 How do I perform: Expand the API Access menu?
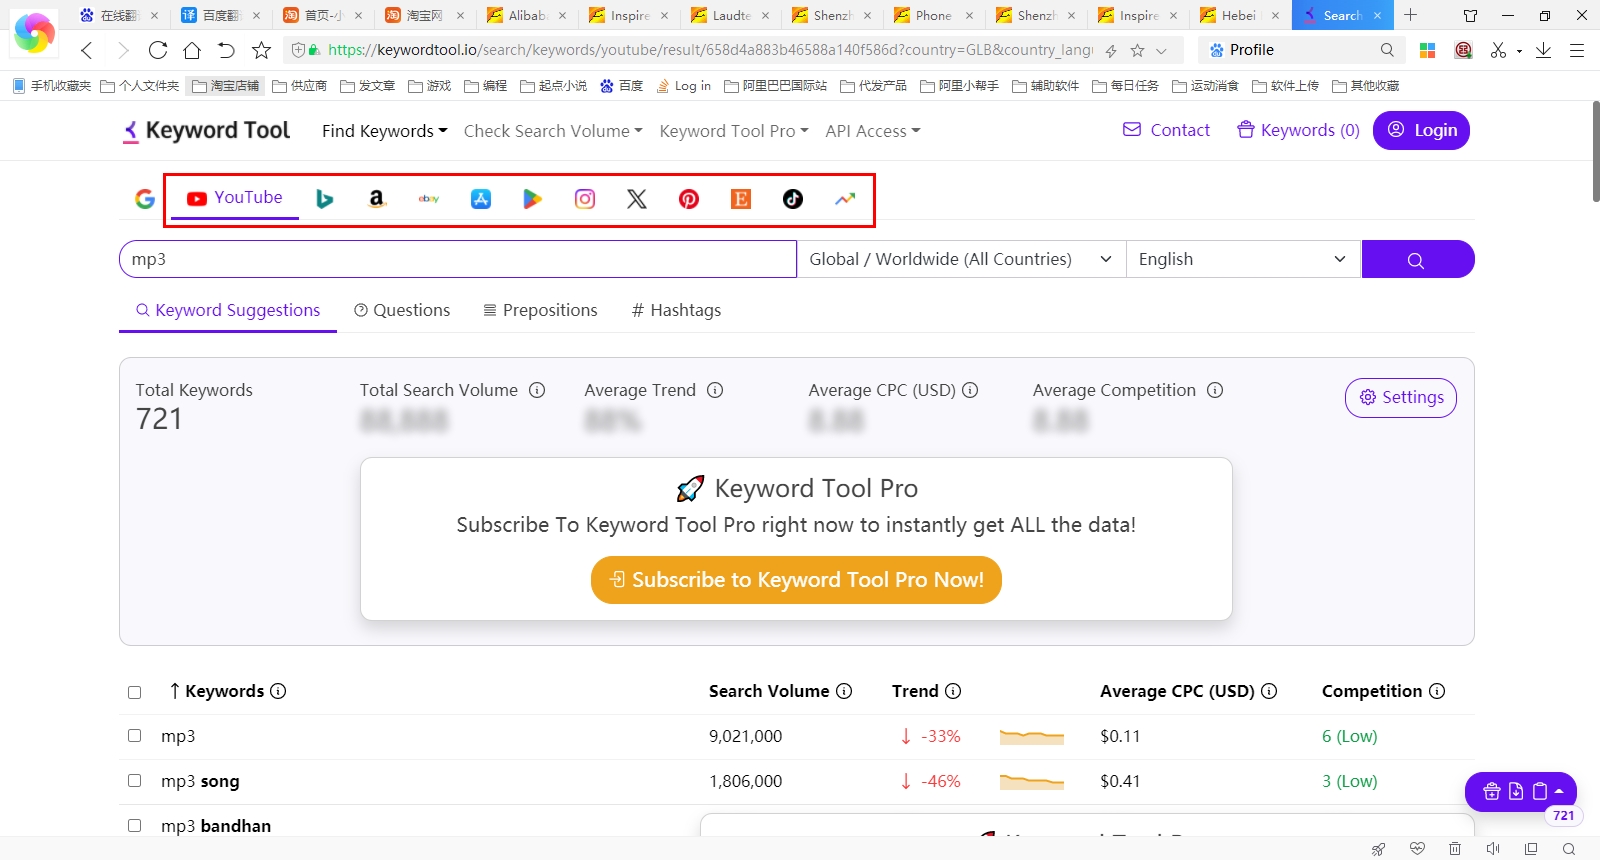(x=873, y=131)
